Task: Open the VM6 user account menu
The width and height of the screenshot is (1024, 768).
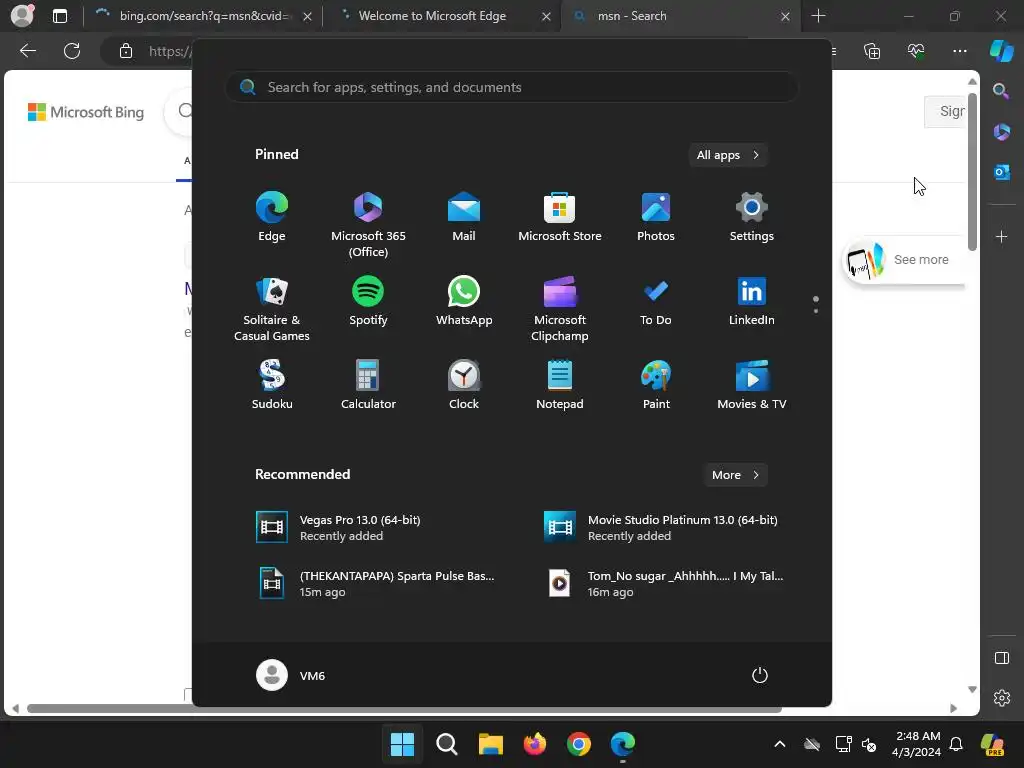Action: [291, 675]
